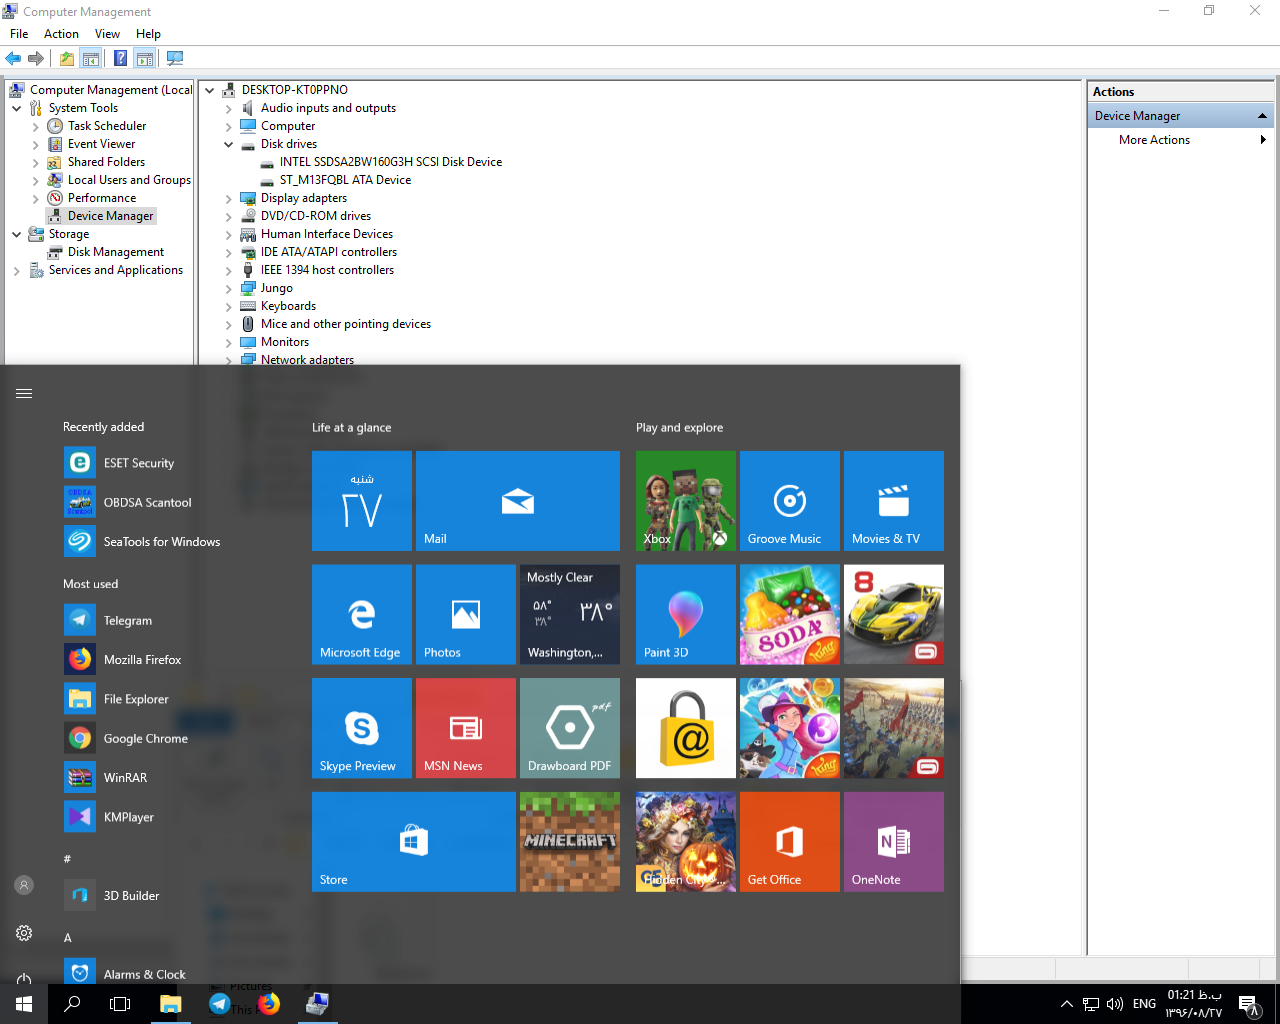Expand the Display adapters category

click(x=229, y=198)
